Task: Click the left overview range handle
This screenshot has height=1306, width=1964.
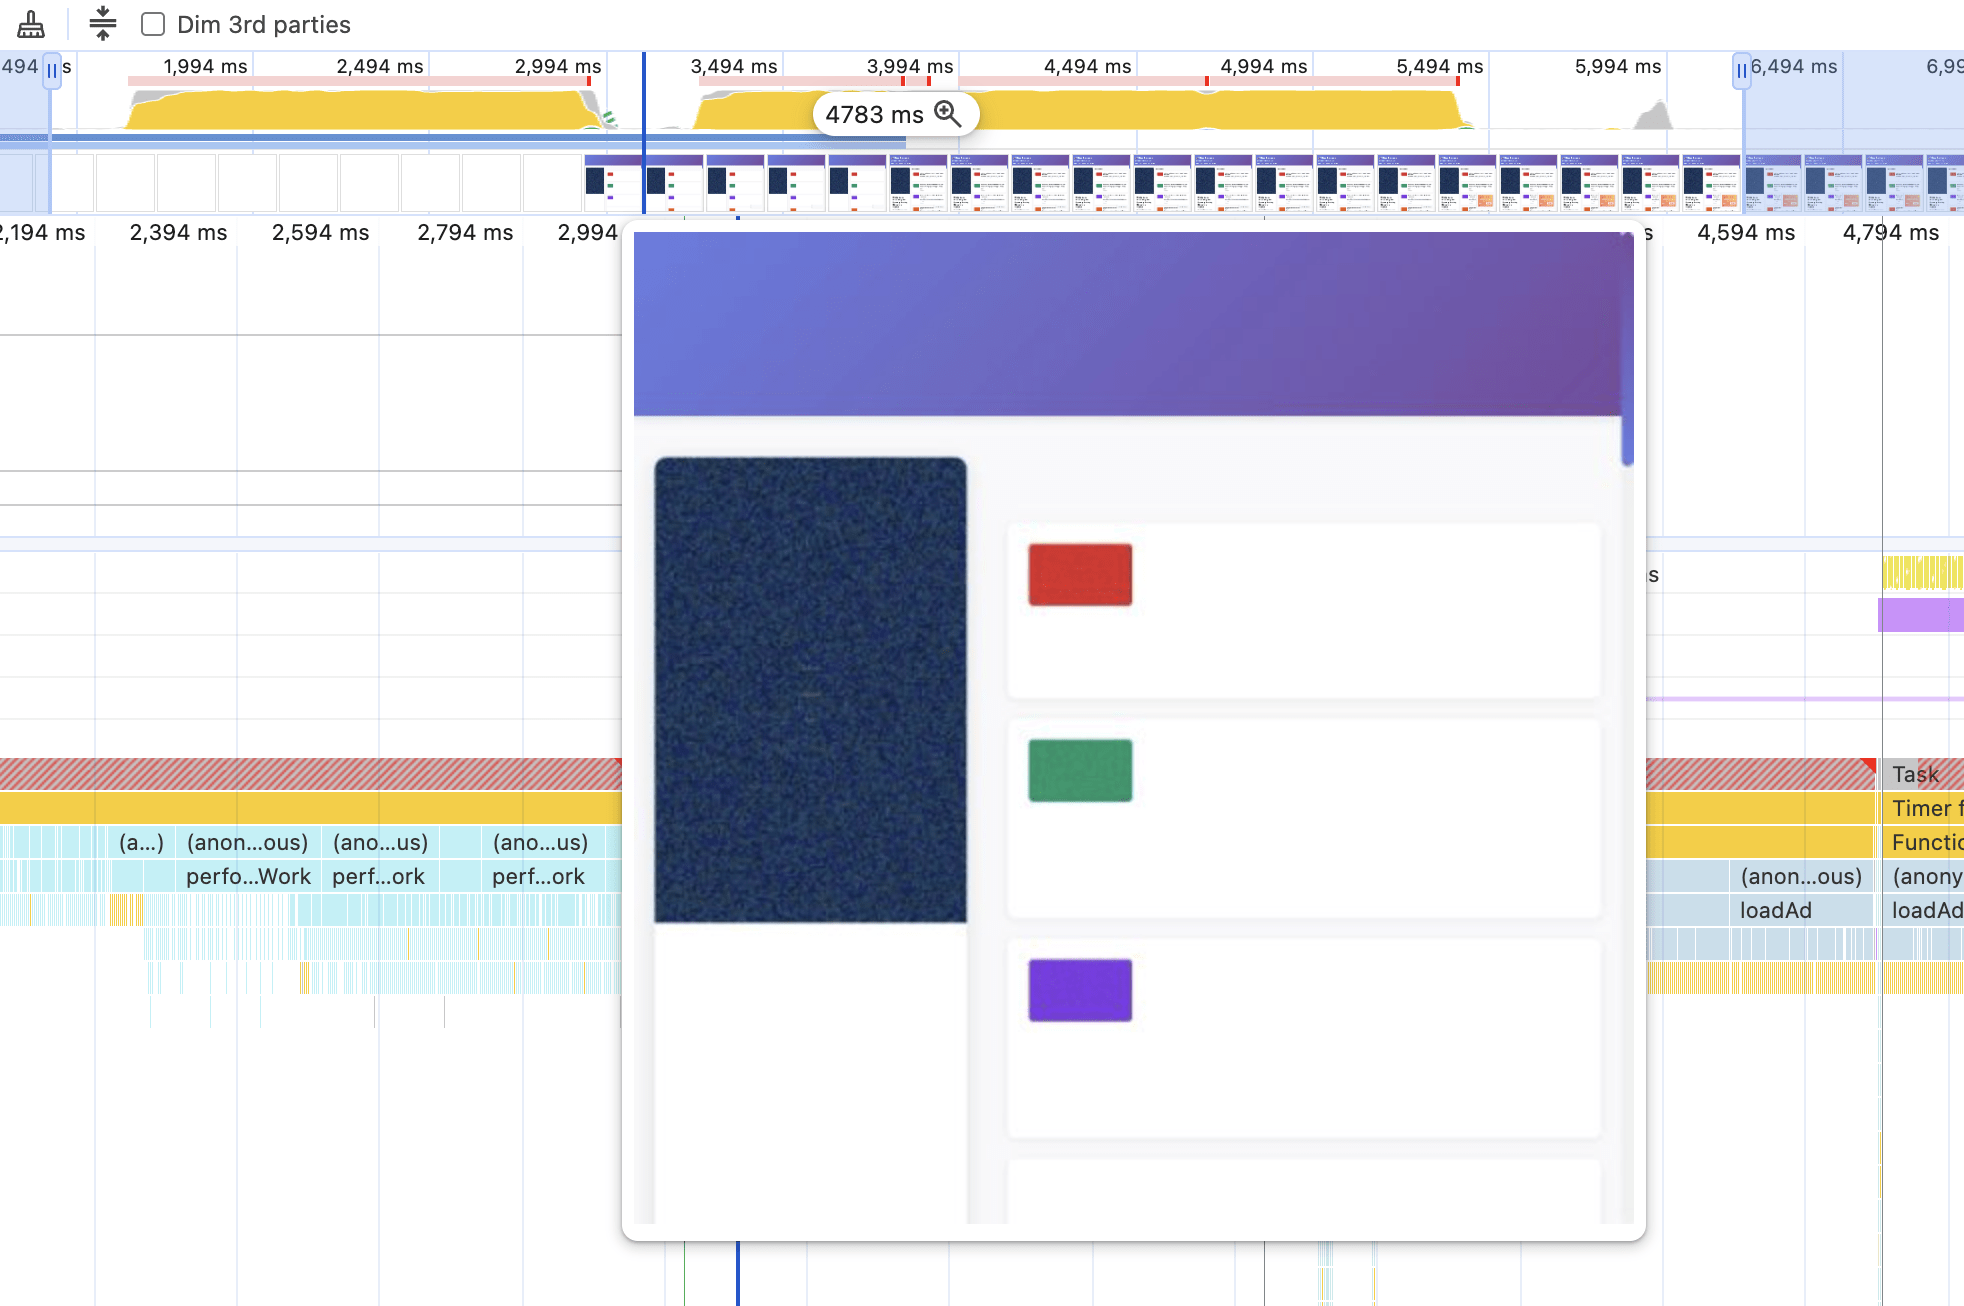Action: 52,71
